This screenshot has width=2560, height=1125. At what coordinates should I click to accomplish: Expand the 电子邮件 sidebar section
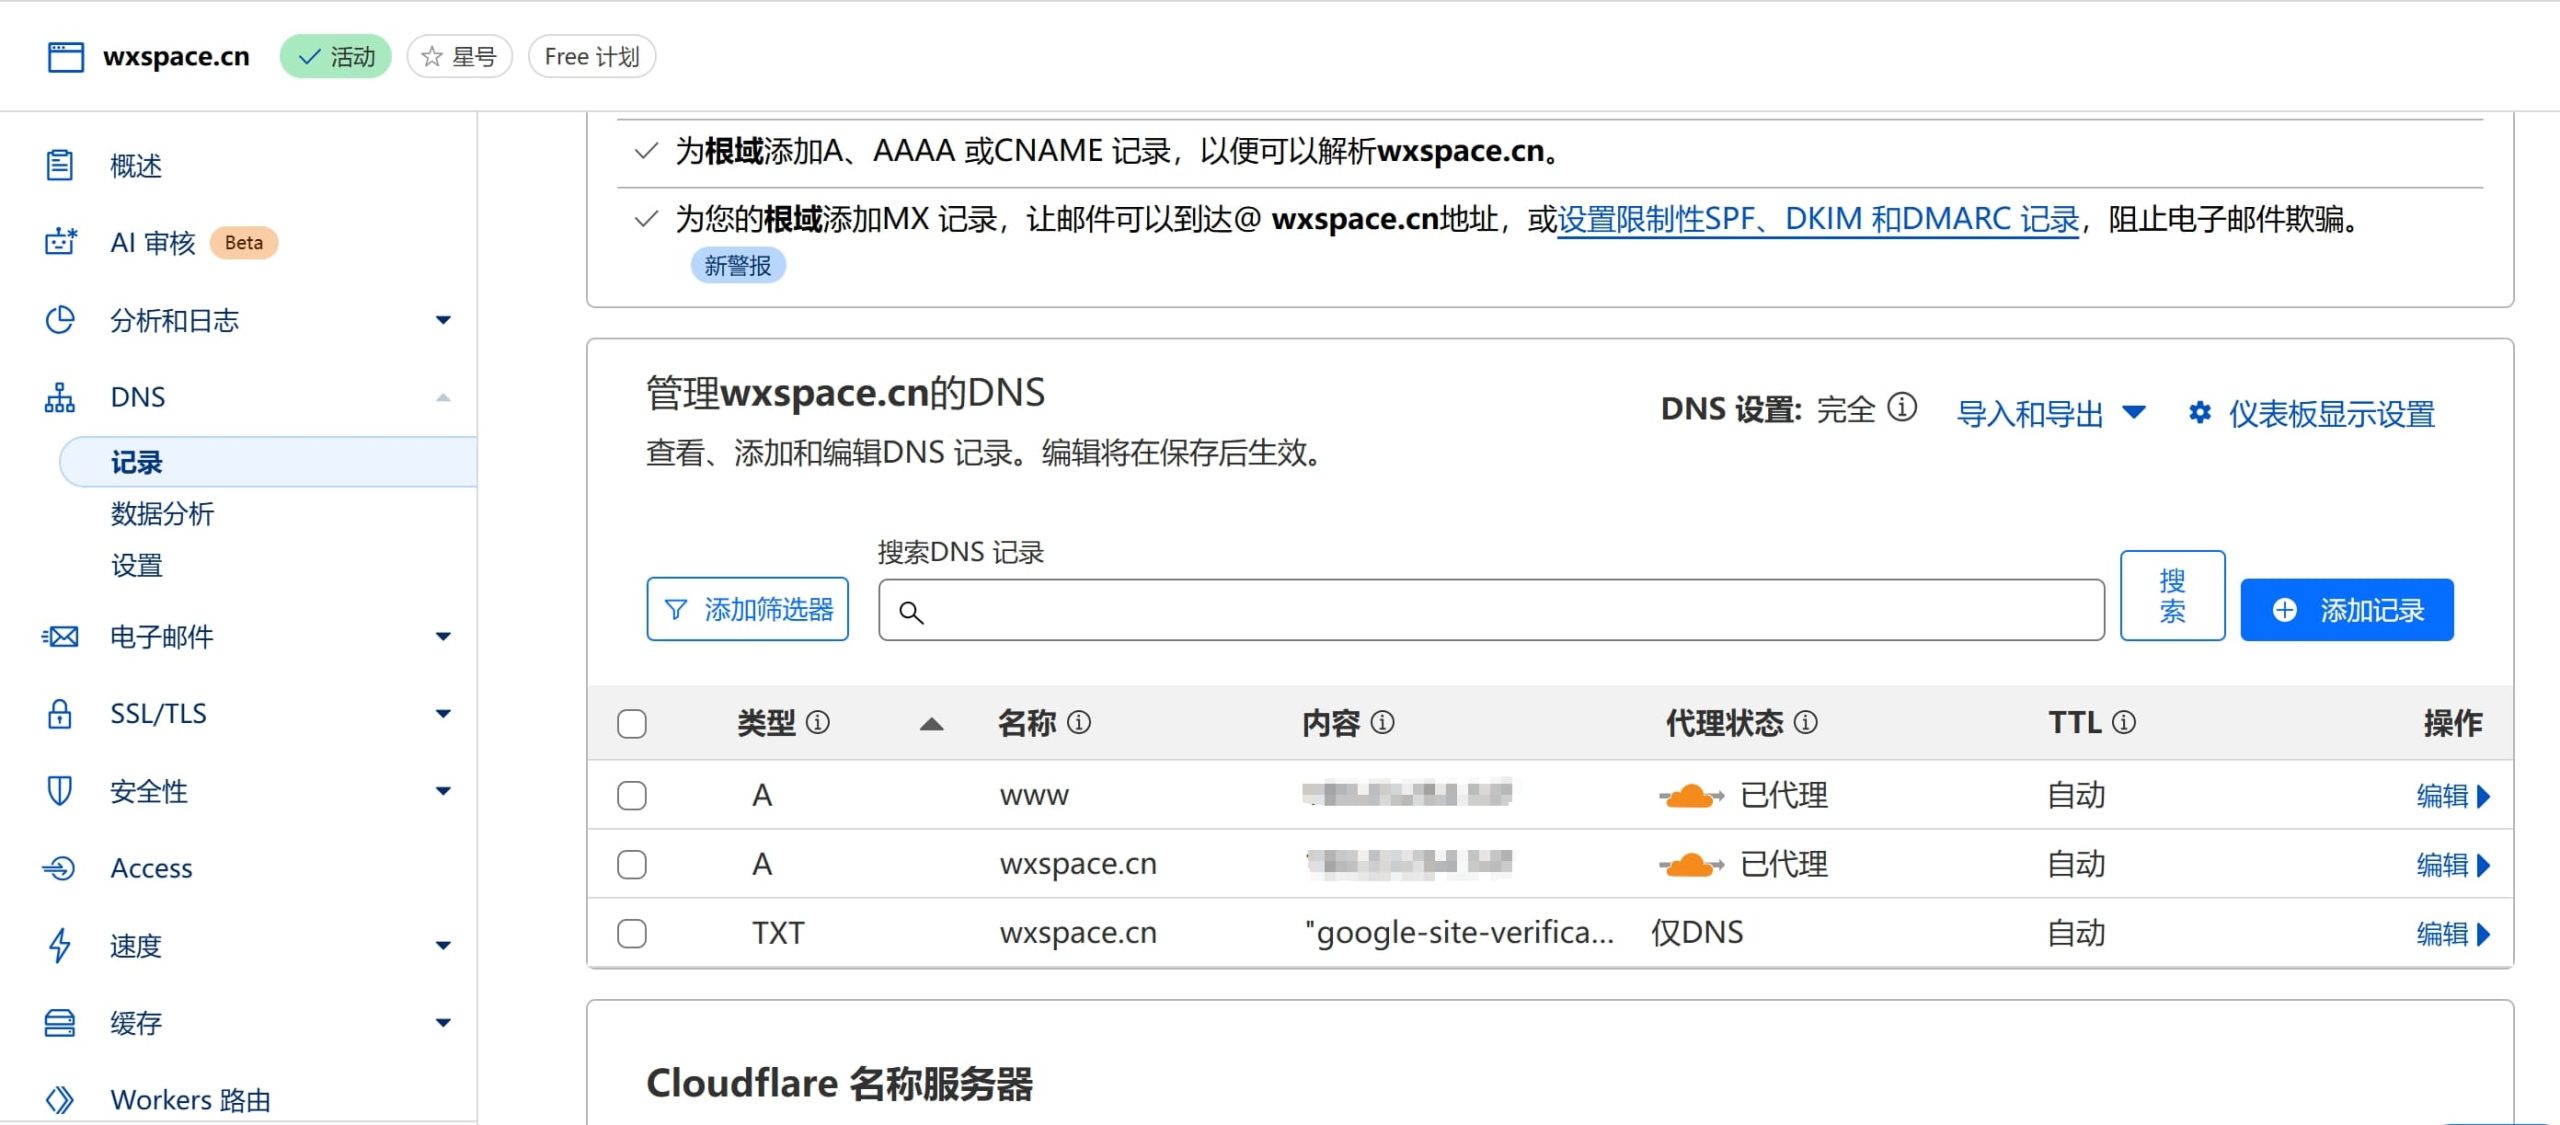443,636
